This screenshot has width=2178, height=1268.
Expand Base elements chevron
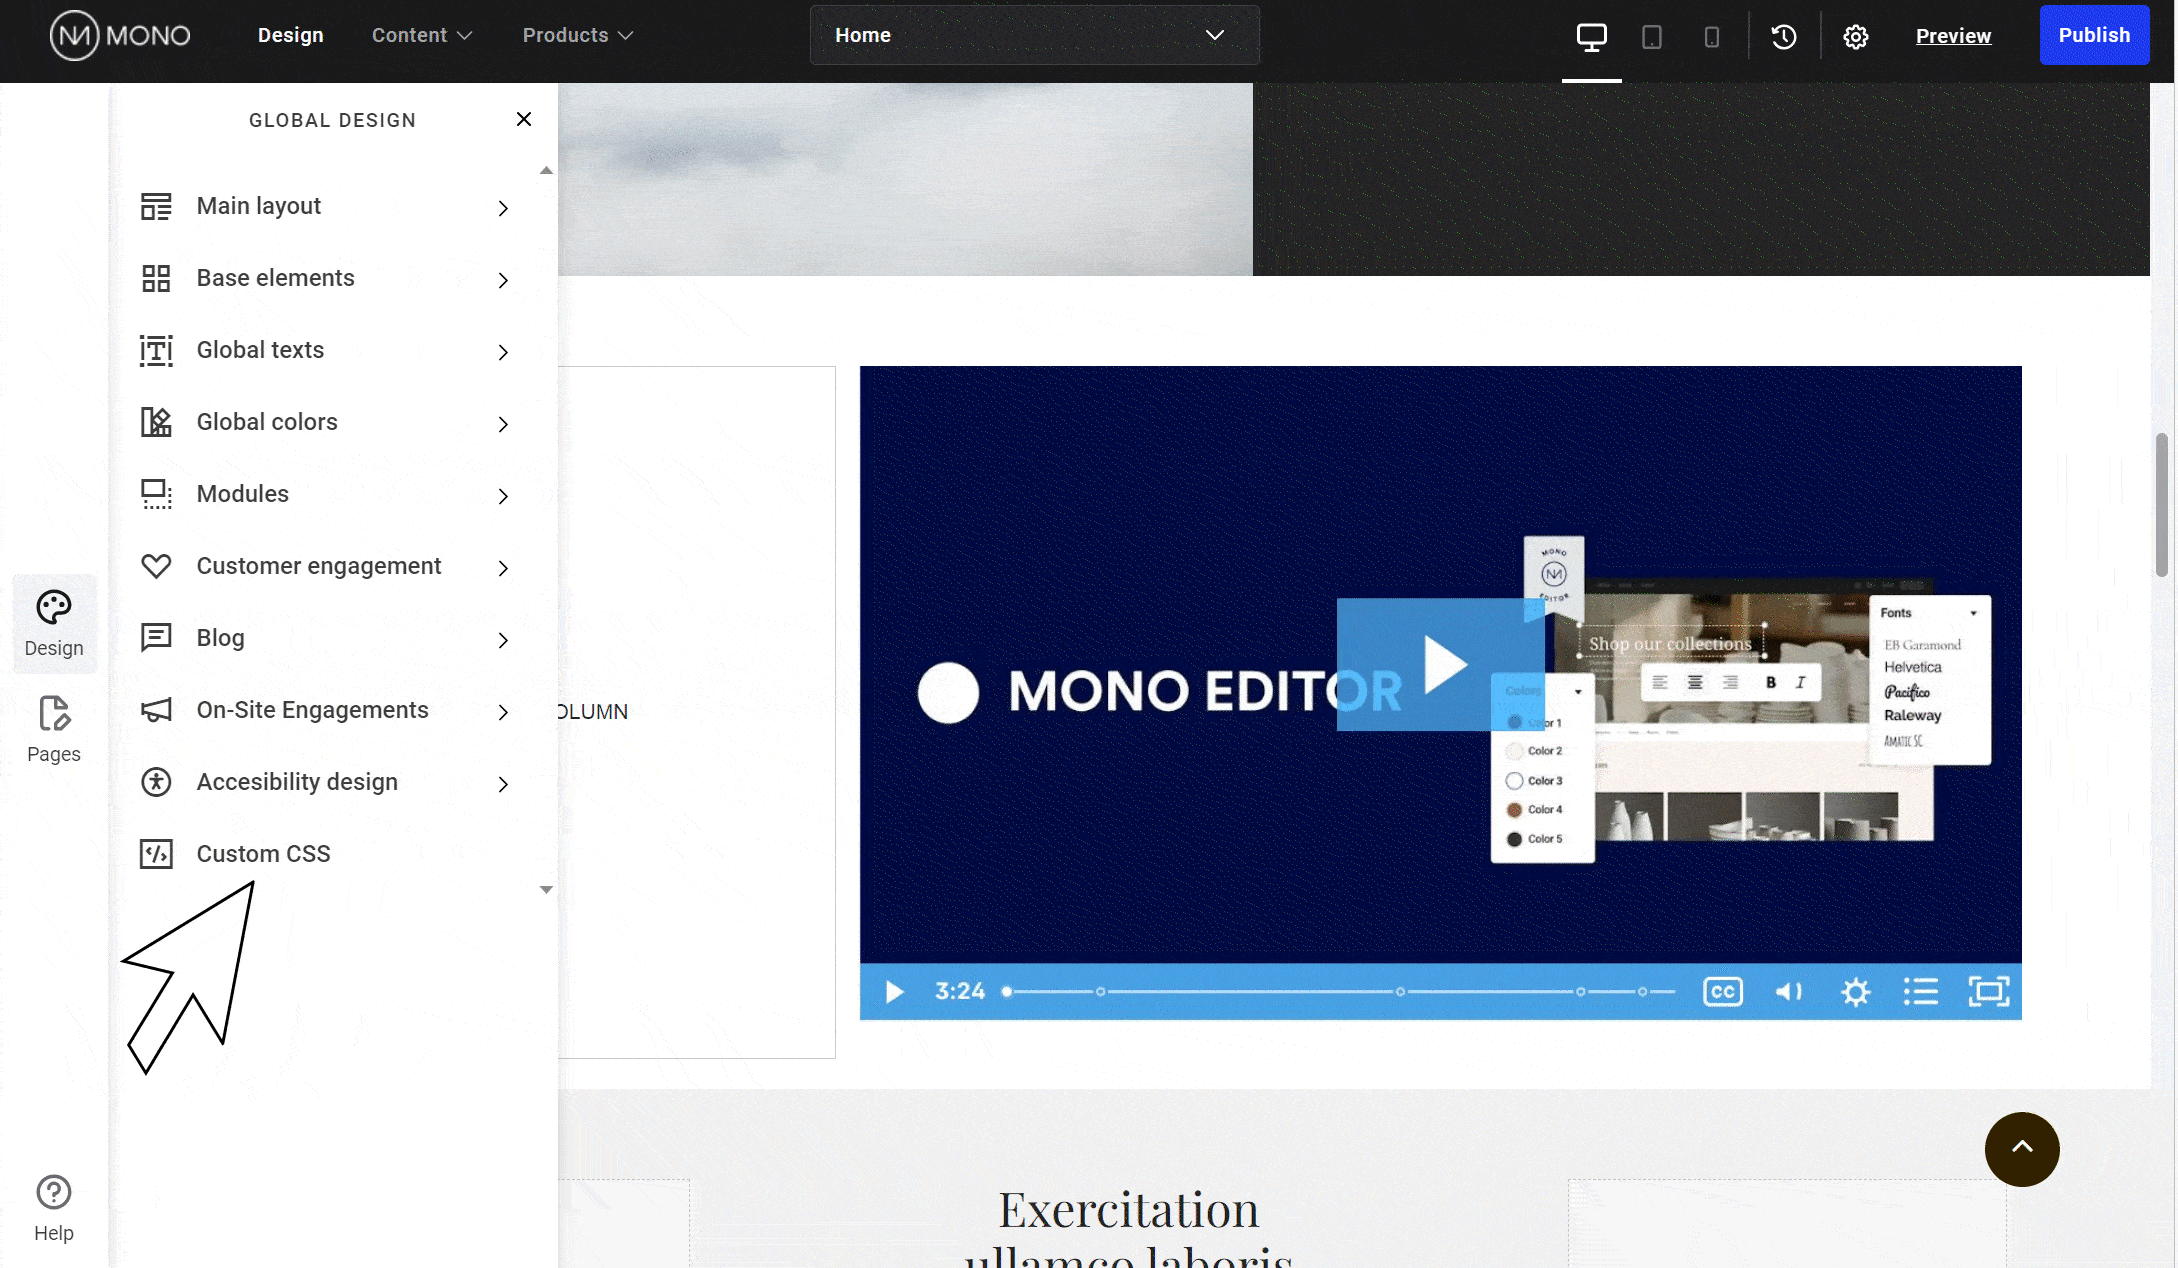coord(503,280)
